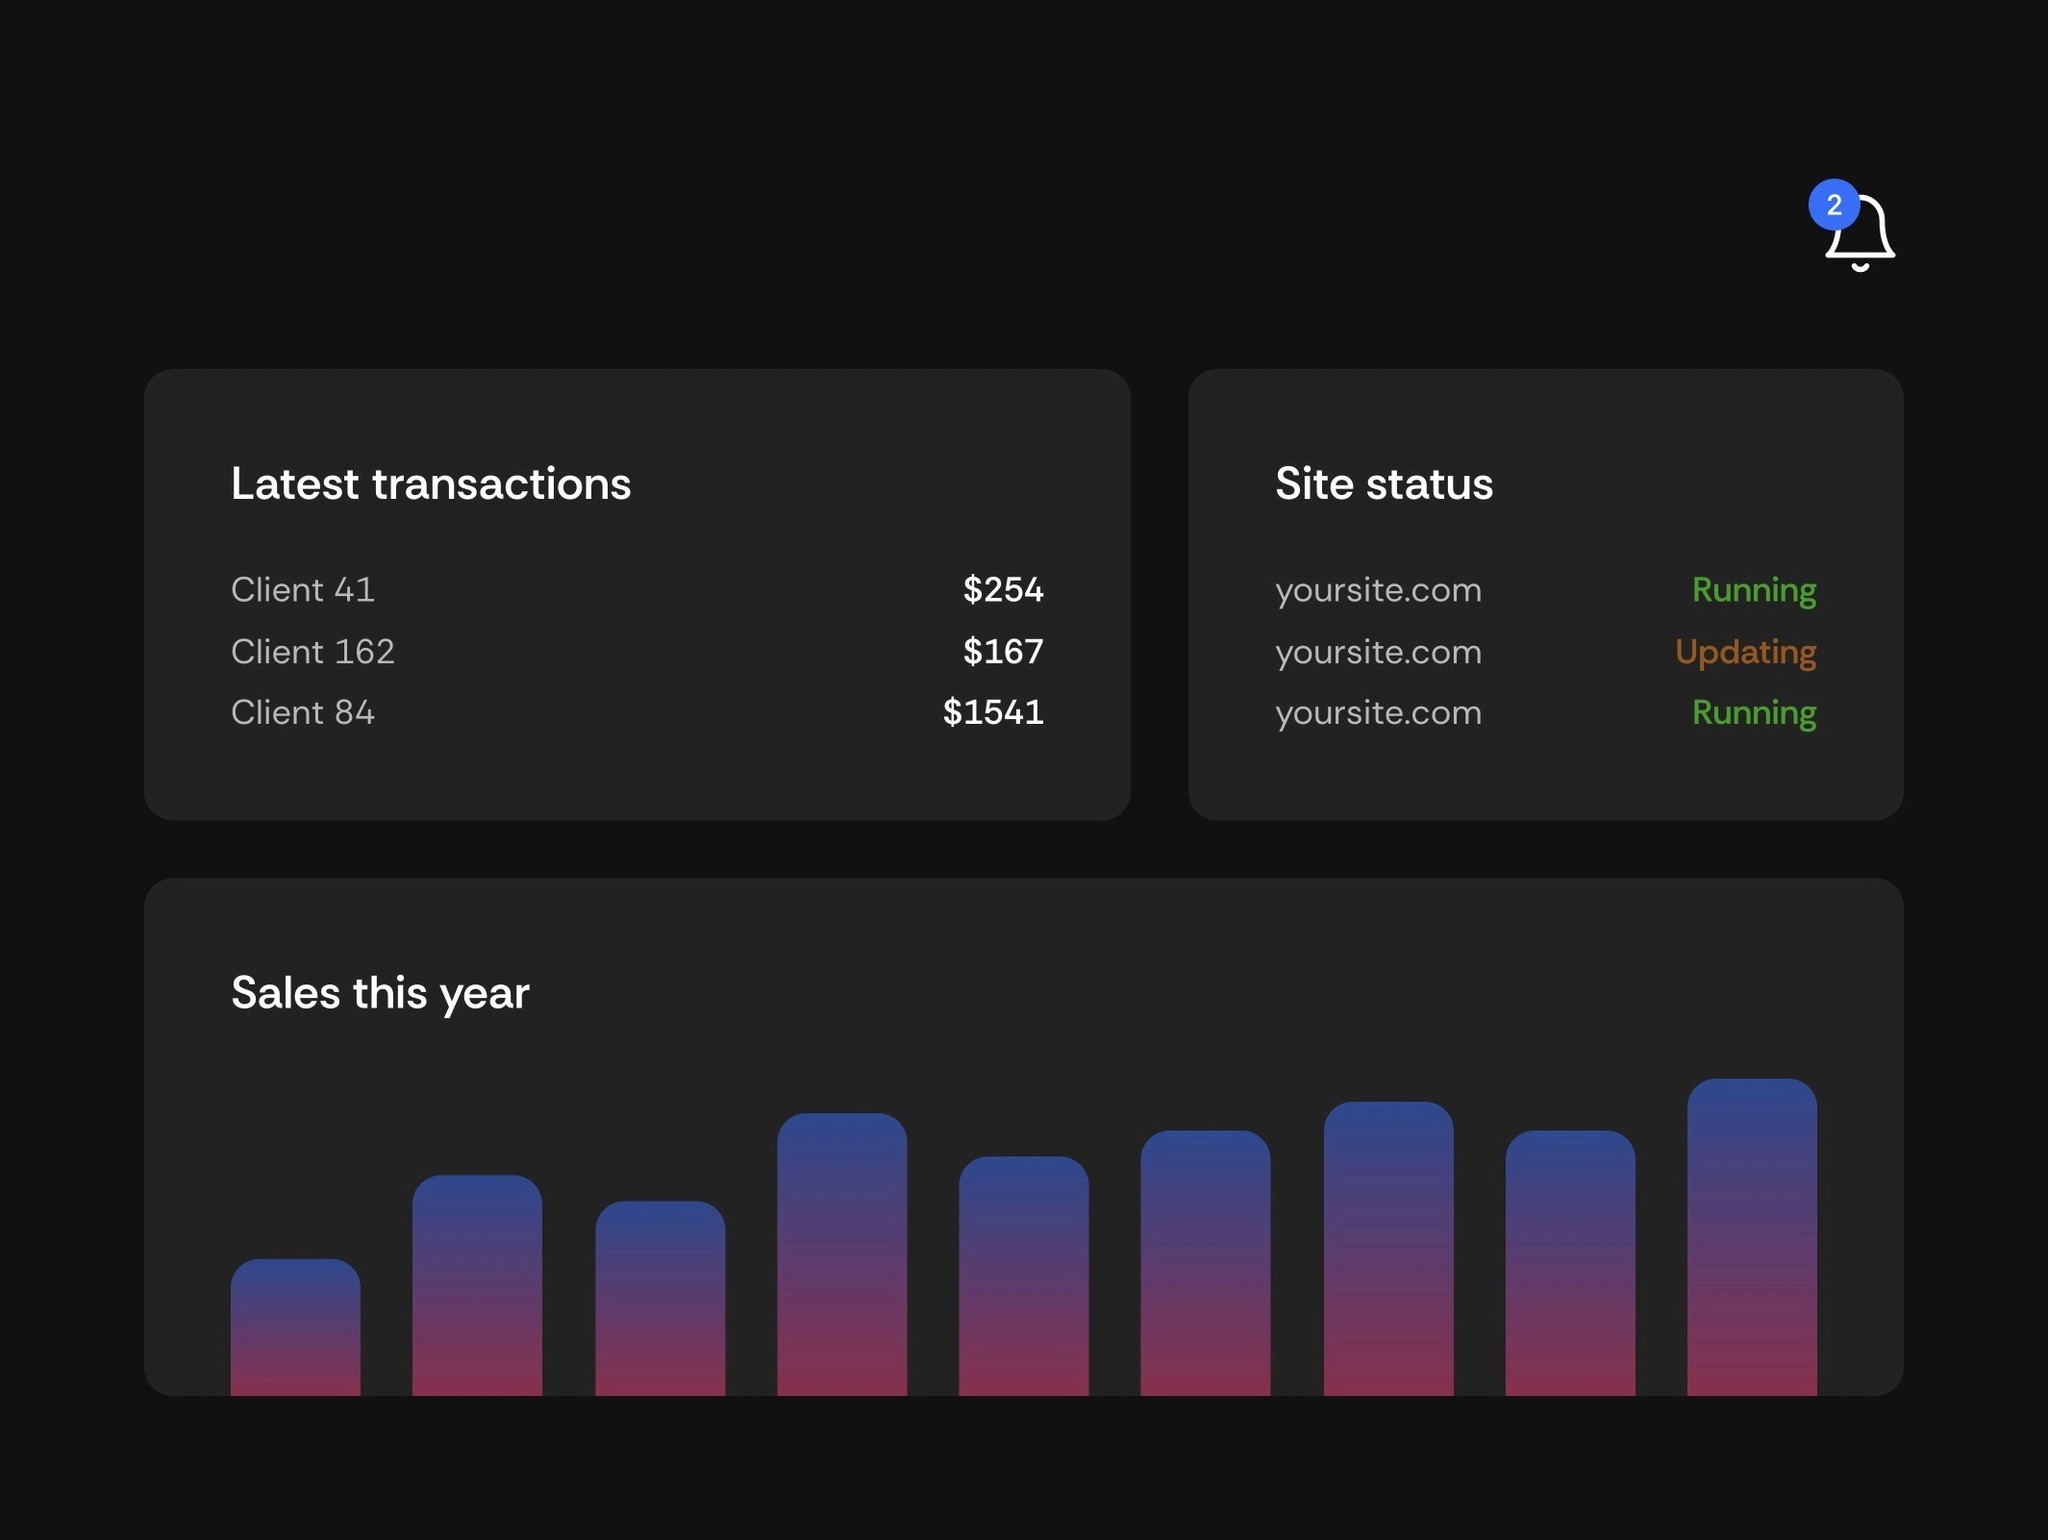Viewport: 2048px width, 1540px height.
Task: Select the Sales this year heading
Action: pos(380,992)
